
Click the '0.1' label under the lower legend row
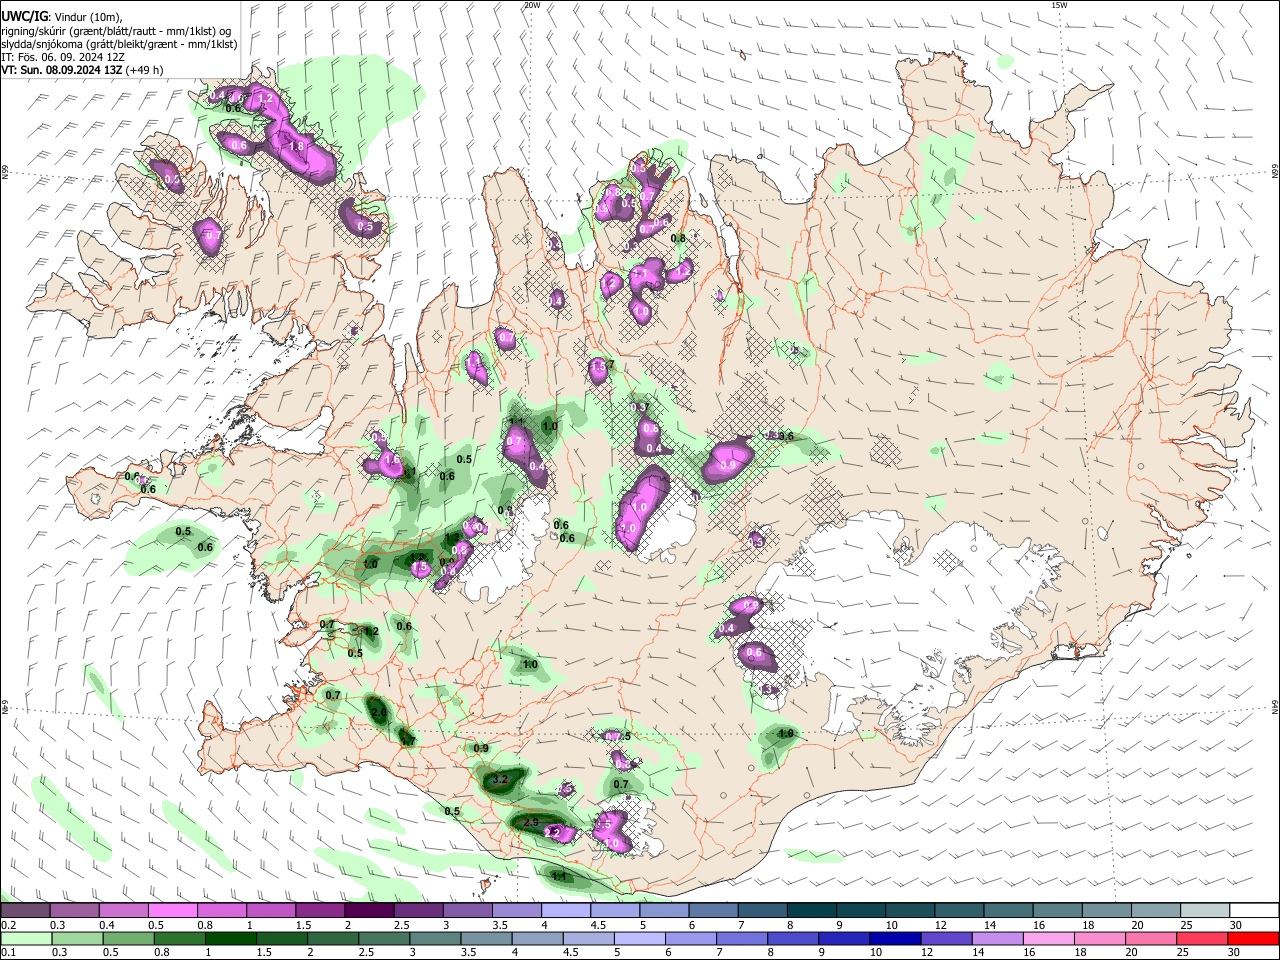tap(8, 952)
